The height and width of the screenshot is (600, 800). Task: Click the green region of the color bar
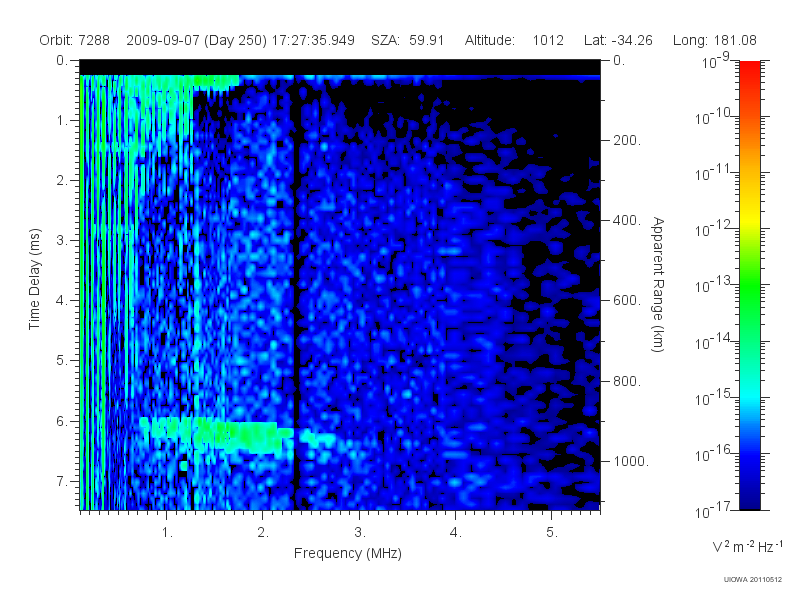click(x=749, y=291)
